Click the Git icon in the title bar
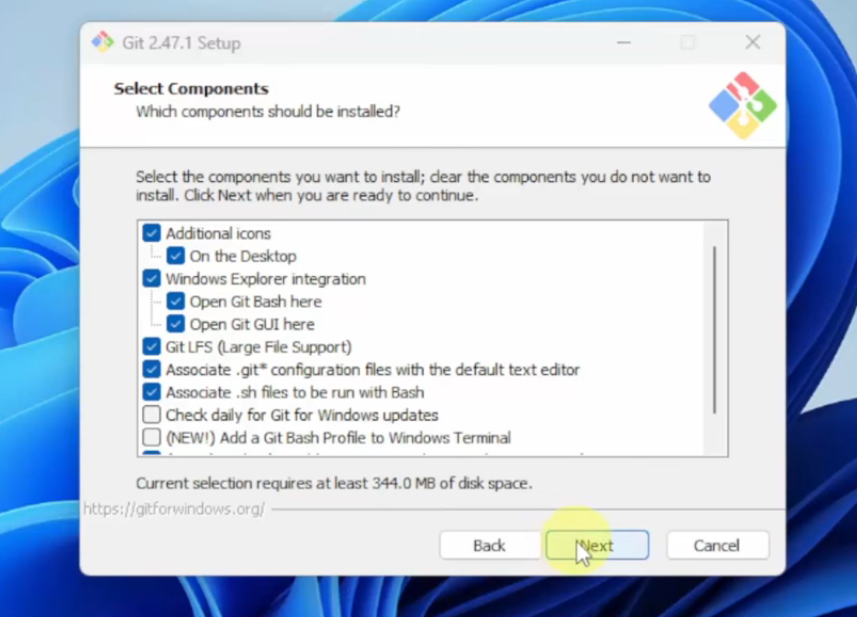 pyautogui.click(x=102, y=42)
